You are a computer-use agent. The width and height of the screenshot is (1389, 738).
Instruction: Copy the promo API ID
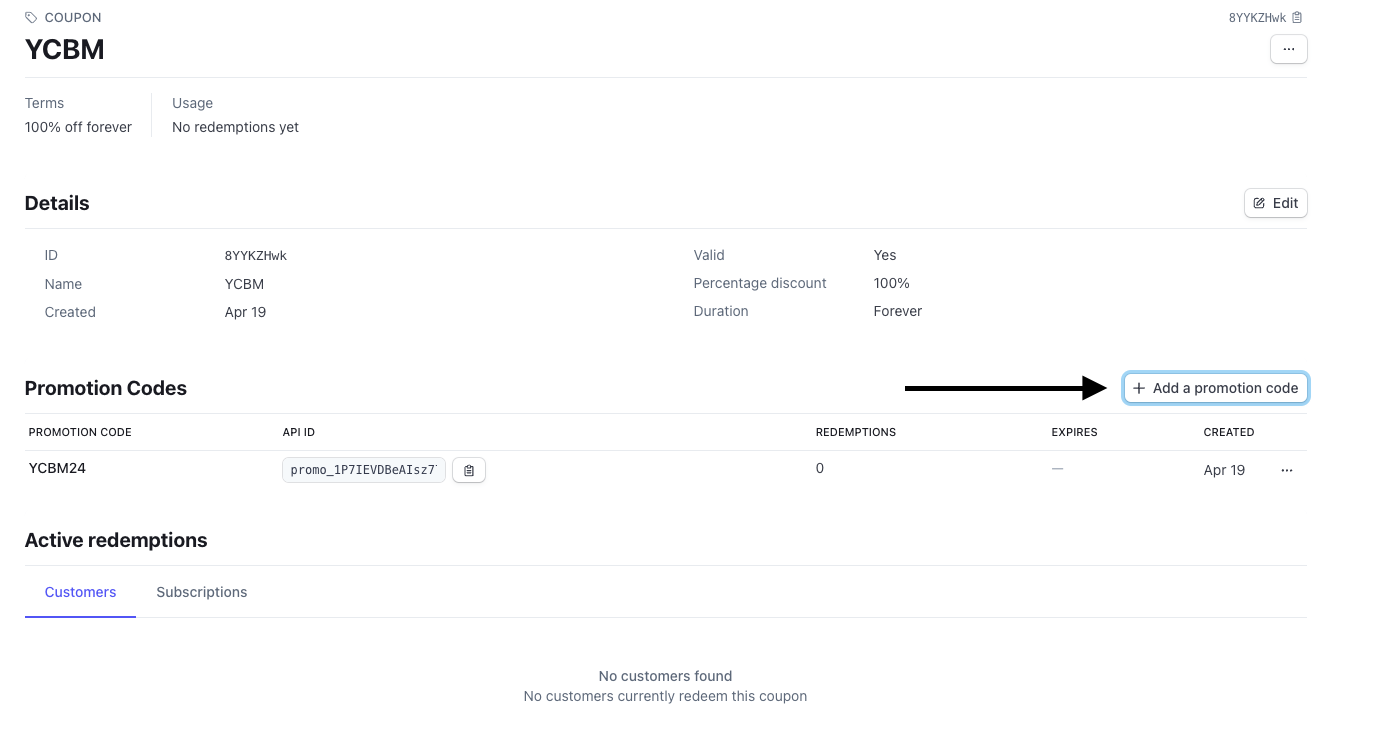pos(469,470)
